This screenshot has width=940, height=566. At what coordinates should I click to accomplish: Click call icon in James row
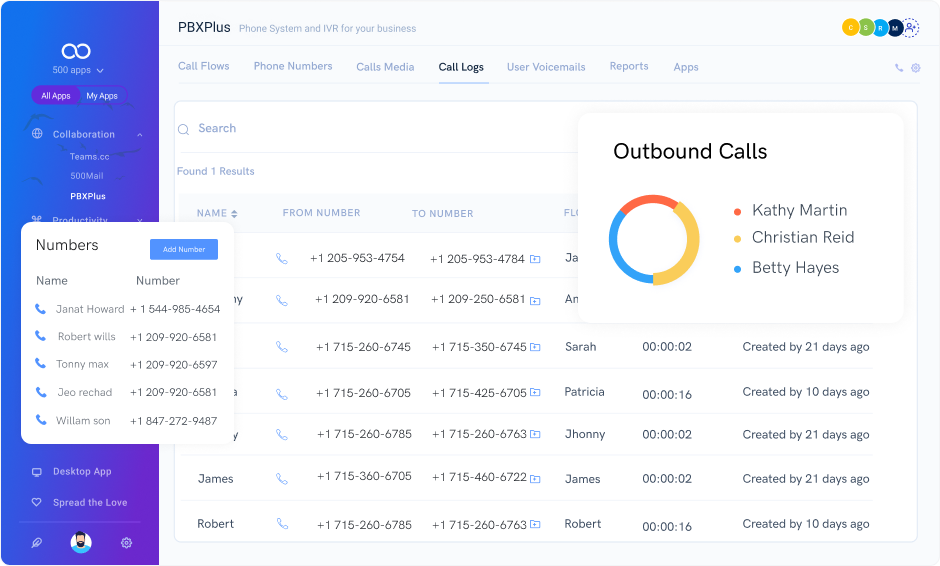pos(282,479)
